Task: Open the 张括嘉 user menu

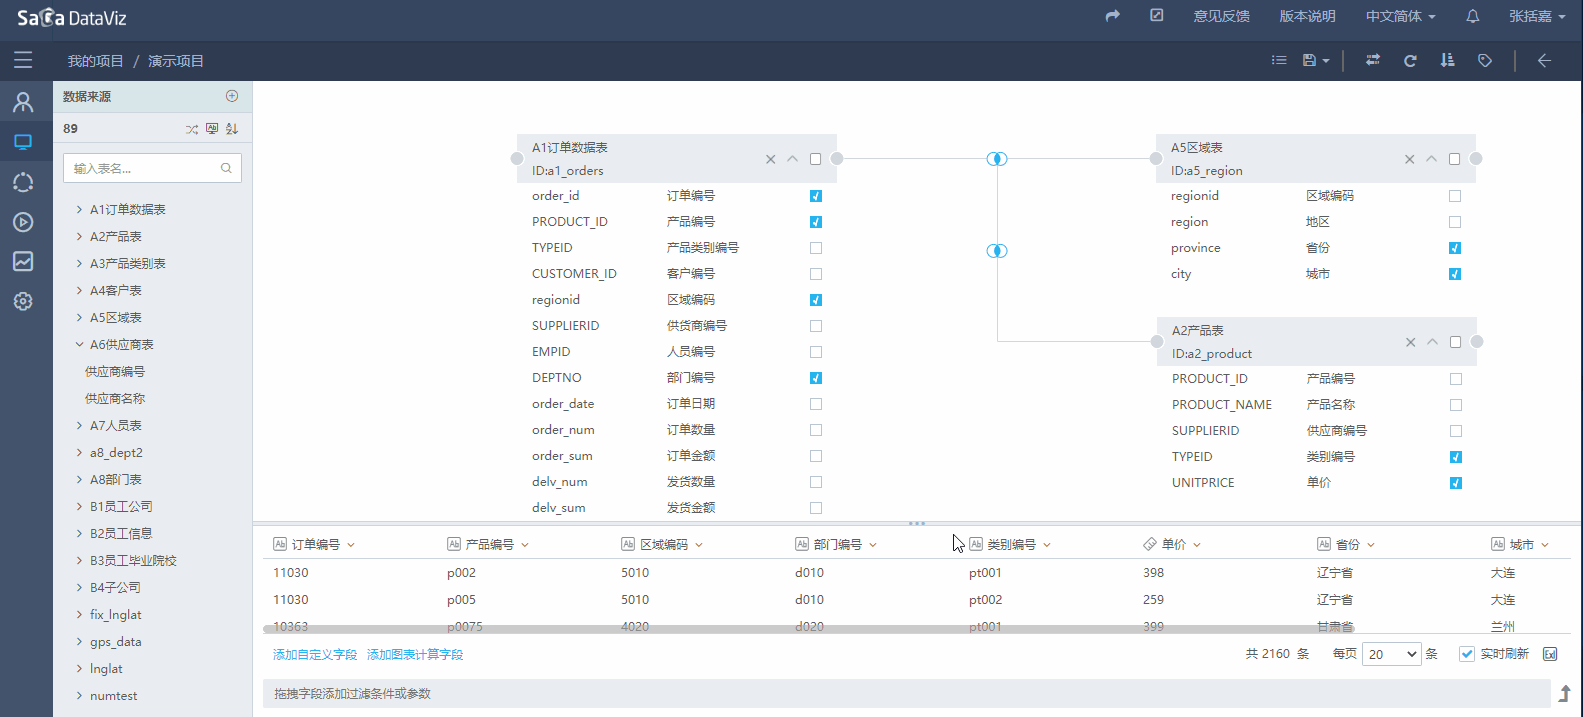Action: pyautogui.click(x=1537, y=16)
